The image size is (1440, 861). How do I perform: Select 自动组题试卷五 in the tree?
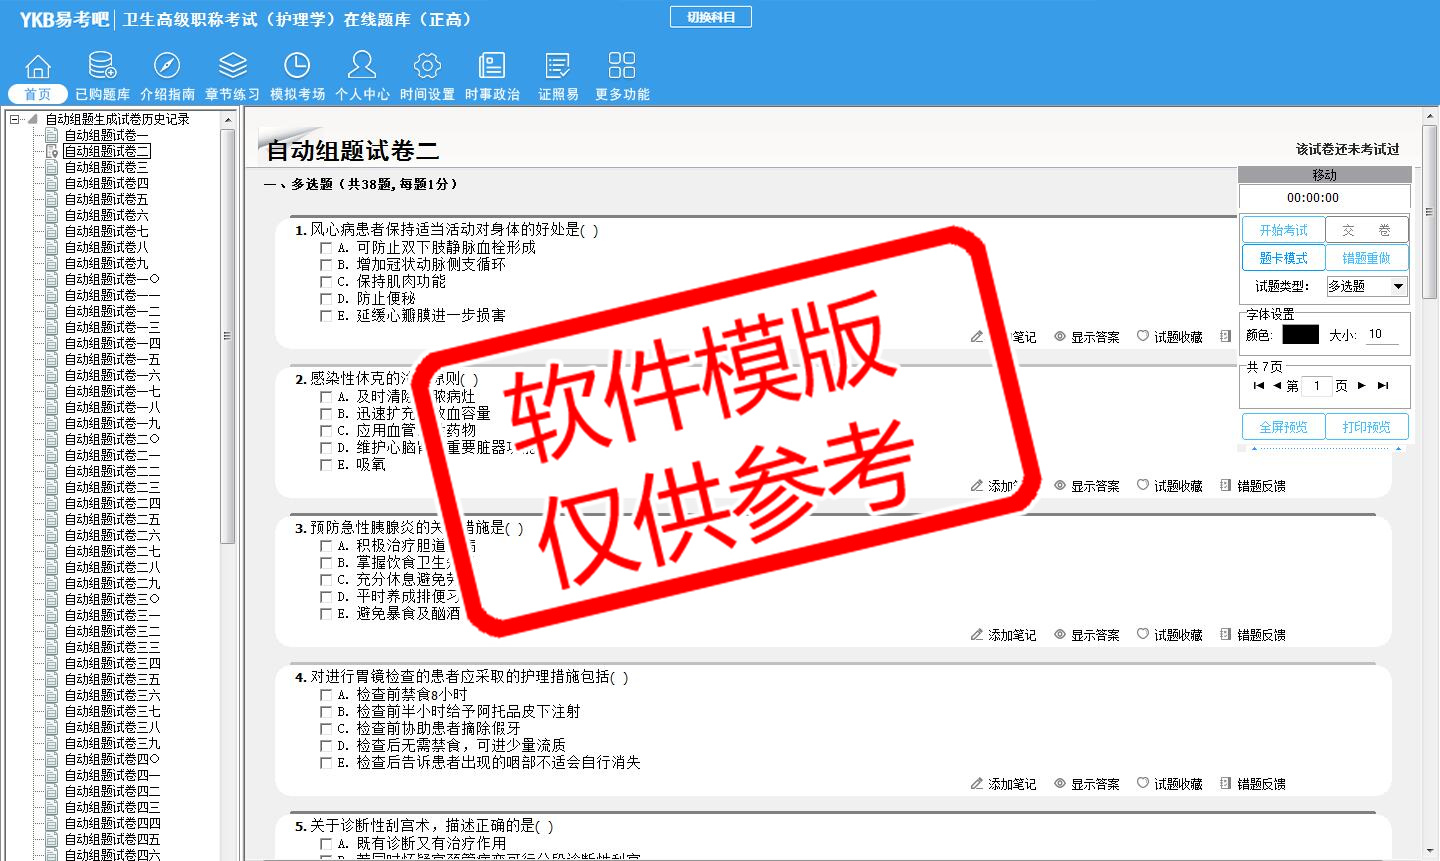(x=106, y=199)
